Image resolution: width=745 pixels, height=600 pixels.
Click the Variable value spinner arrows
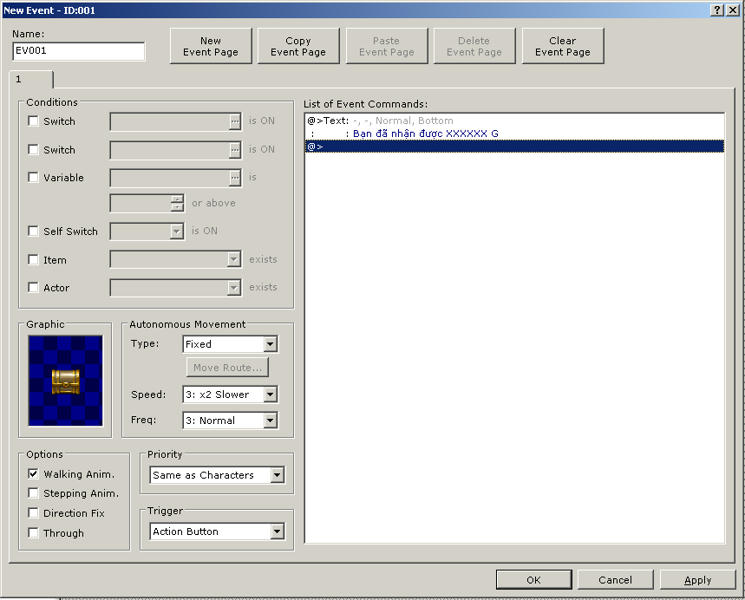[x=177, y=203]
